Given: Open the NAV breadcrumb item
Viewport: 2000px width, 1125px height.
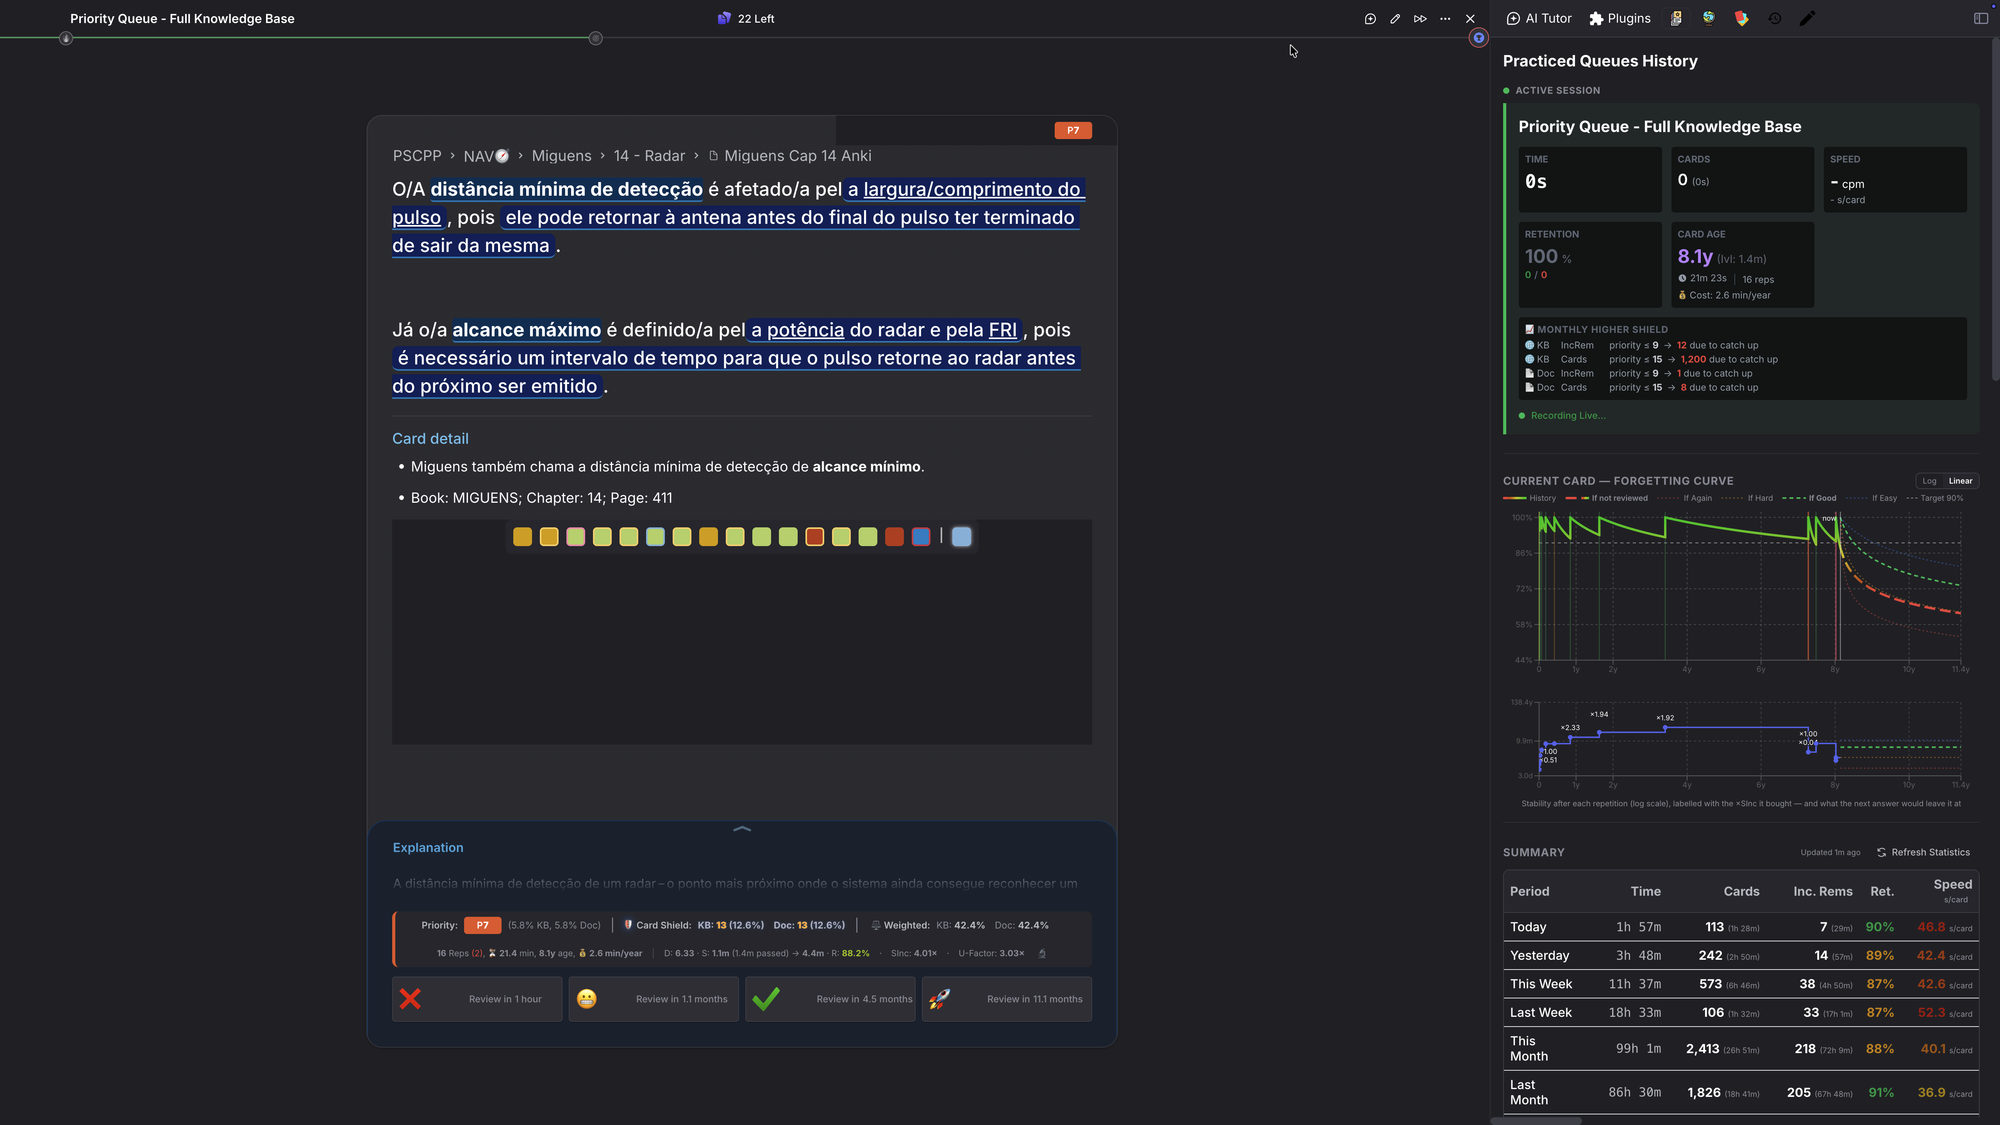Looking at the screenshot, I should (x=486, y=156).
